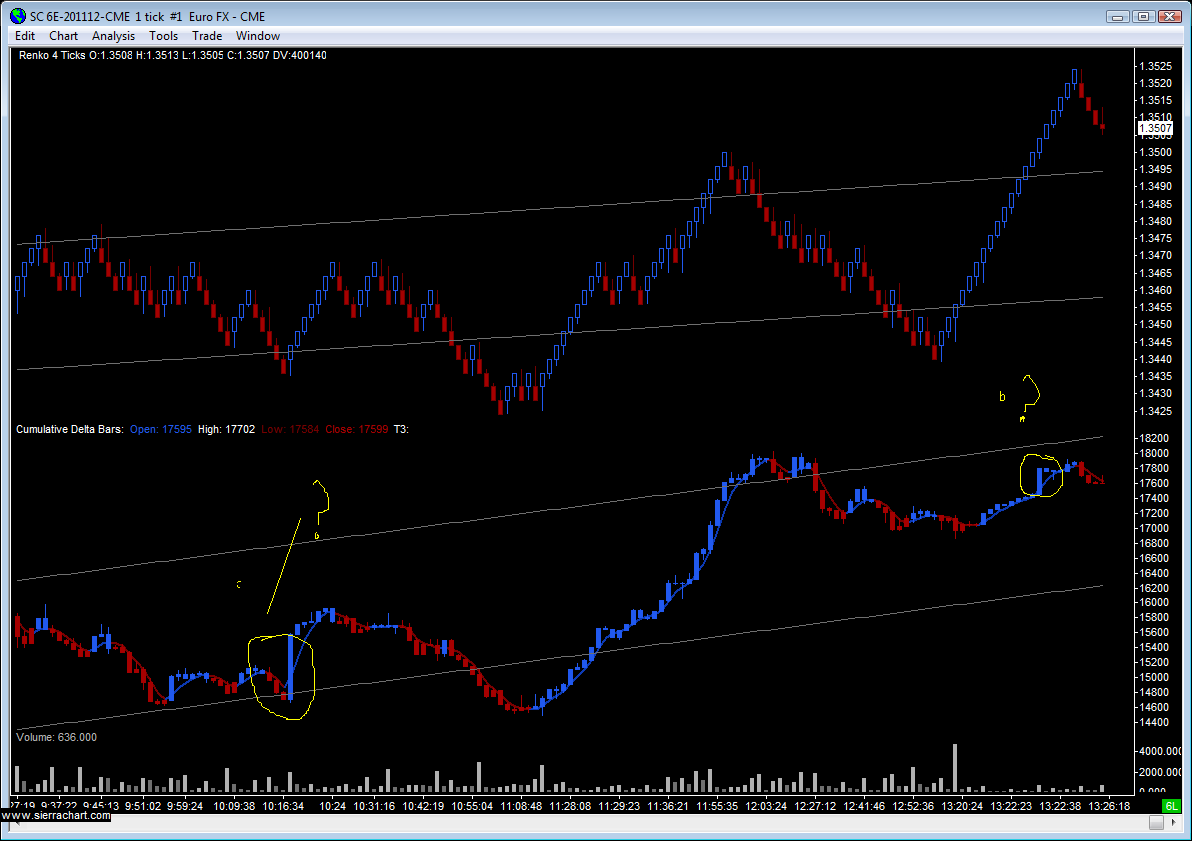Click the 1.3425 price scale value
This screenshot has width=1192, height=841.
point(1155,411)
